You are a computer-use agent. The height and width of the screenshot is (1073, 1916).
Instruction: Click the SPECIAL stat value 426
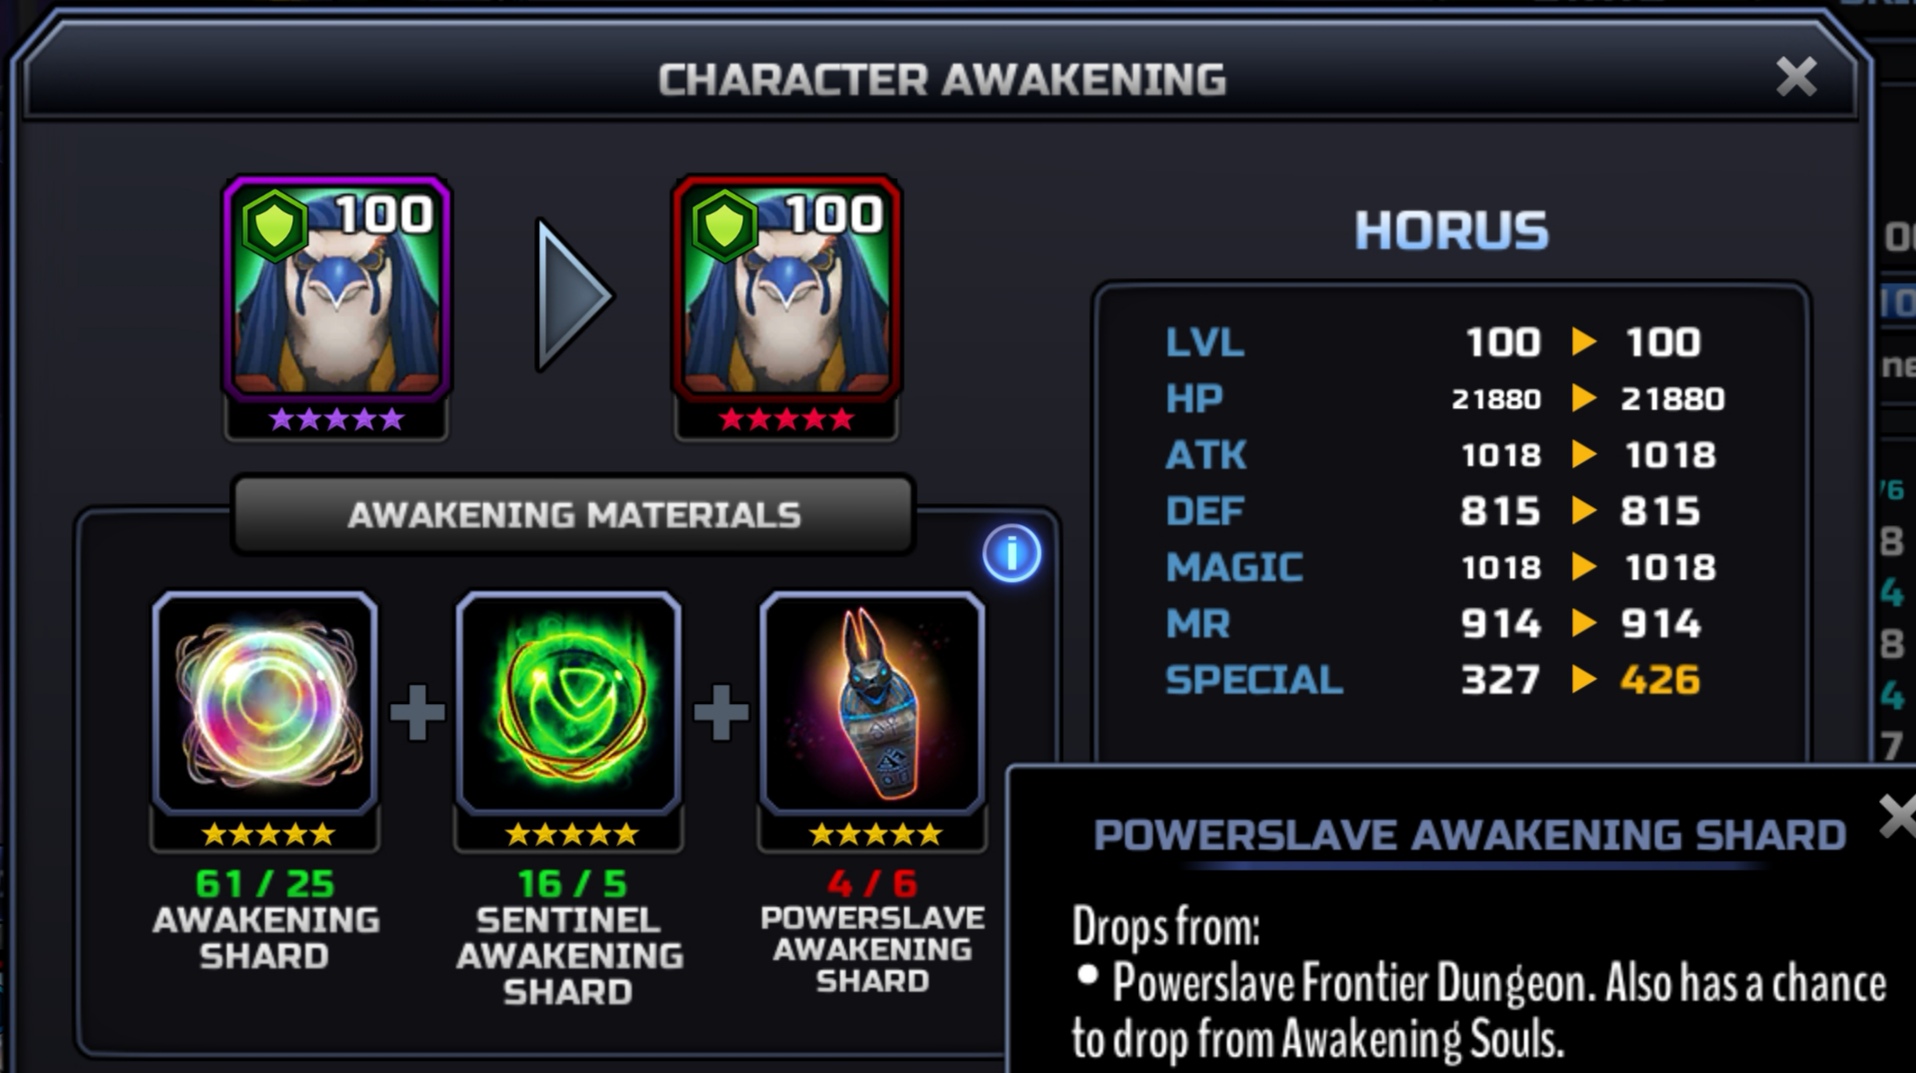(1660, 680)
